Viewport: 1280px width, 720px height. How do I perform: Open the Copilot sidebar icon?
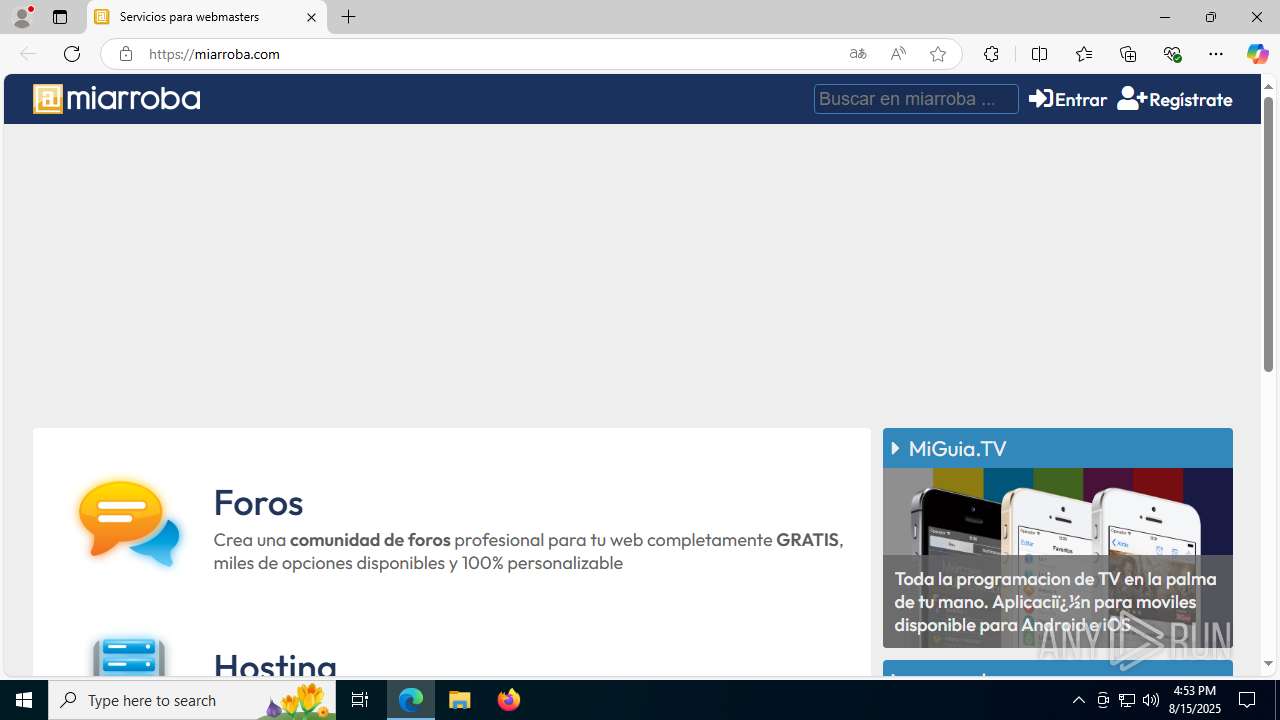coord(1257,54)
